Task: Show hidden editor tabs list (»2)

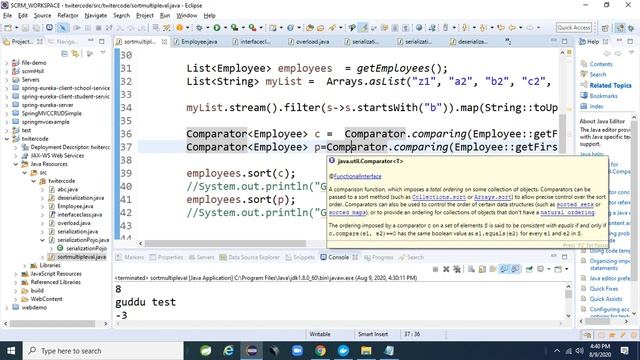Action: (508, 41)
